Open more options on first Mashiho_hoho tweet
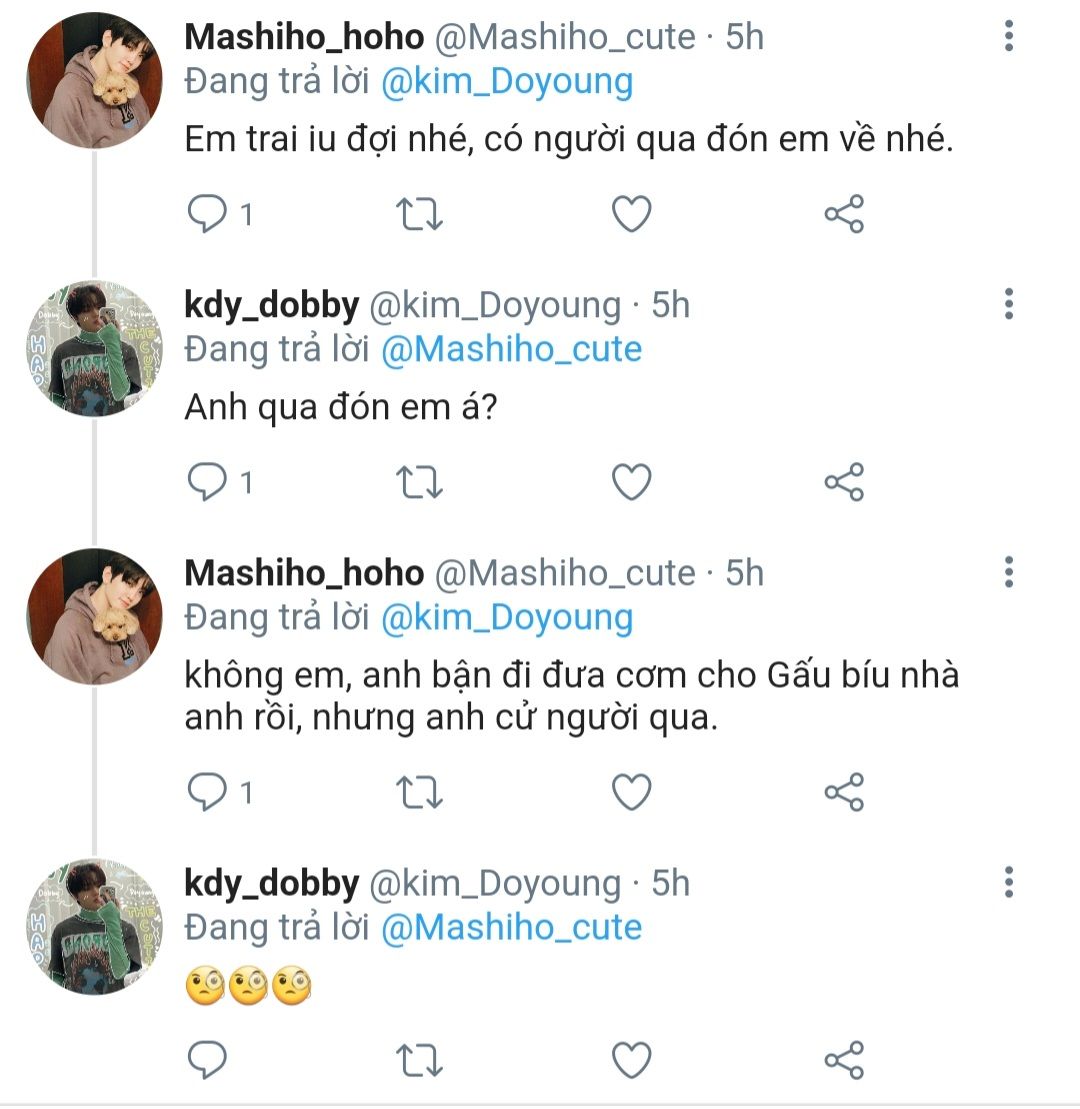Screen dimensions: 1080x1109 point(1009,37)
